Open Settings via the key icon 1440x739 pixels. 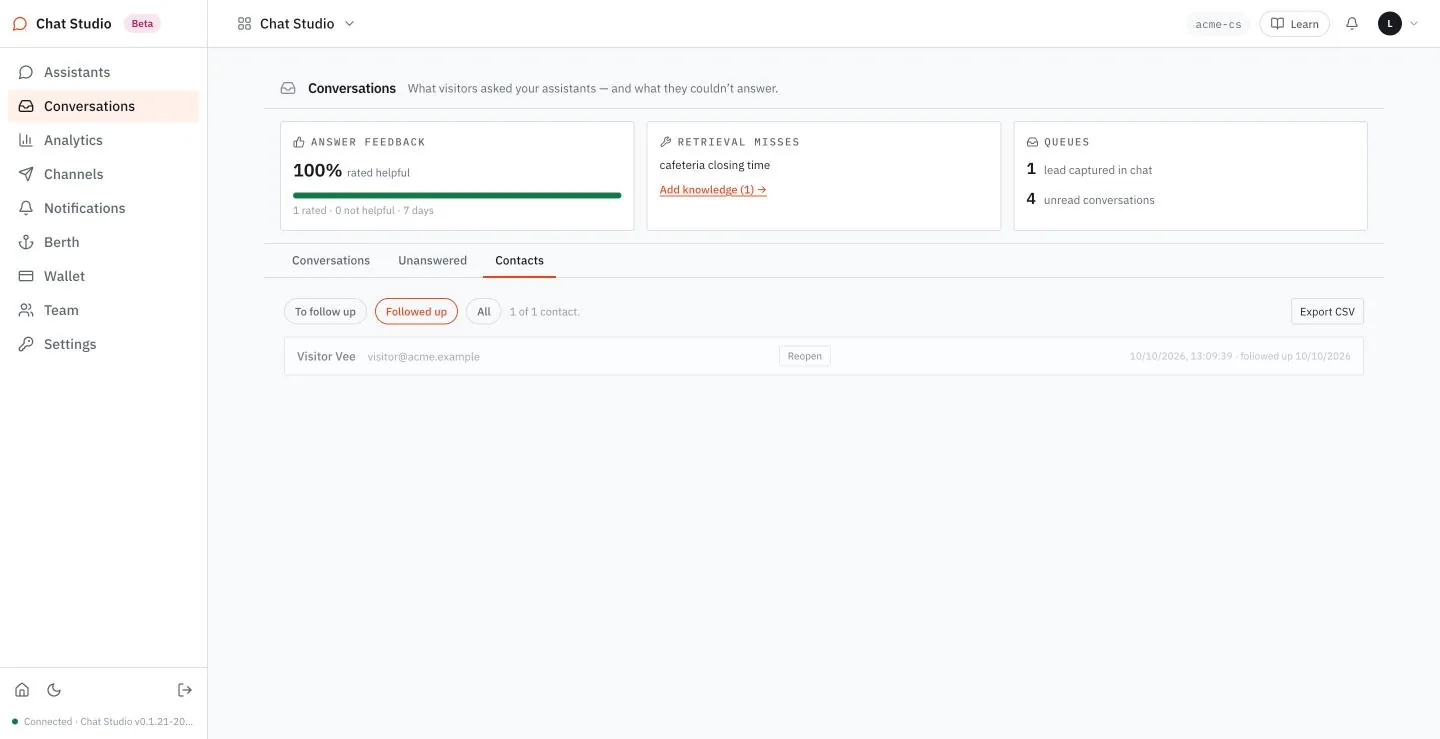[x=26, y=344]
